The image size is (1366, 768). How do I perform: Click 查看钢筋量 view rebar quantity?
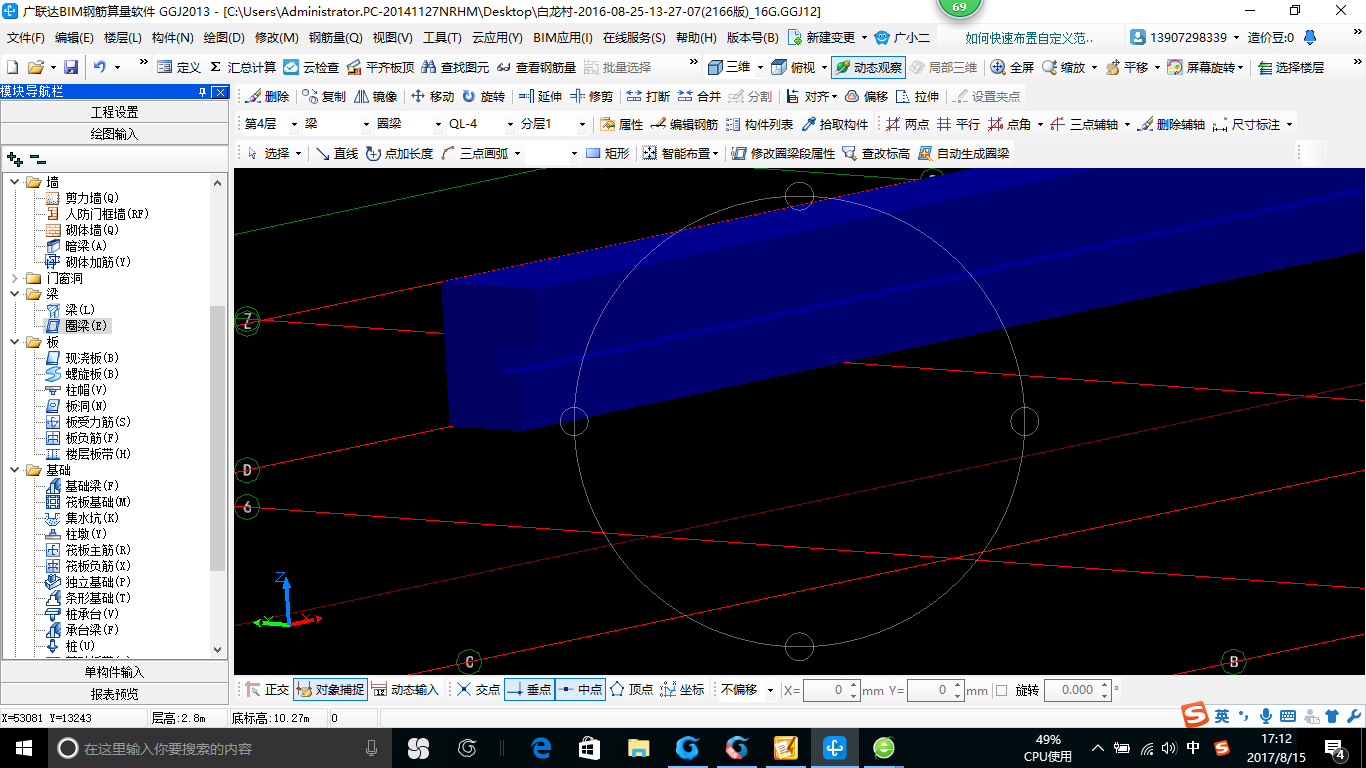(536, 67)
